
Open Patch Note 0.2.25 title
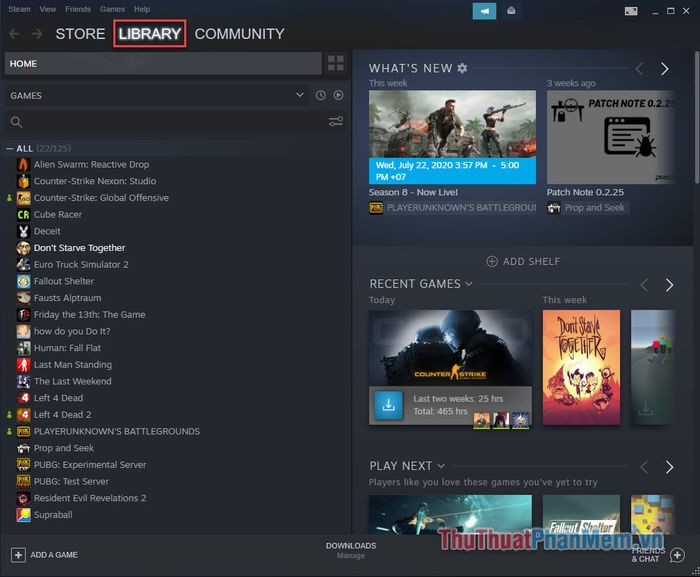[x=585, y=192]
